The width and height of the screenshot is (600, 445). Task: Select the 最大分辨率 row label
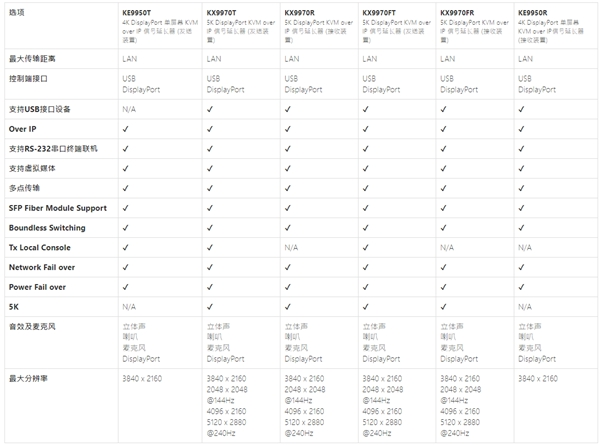pos(28,378)
